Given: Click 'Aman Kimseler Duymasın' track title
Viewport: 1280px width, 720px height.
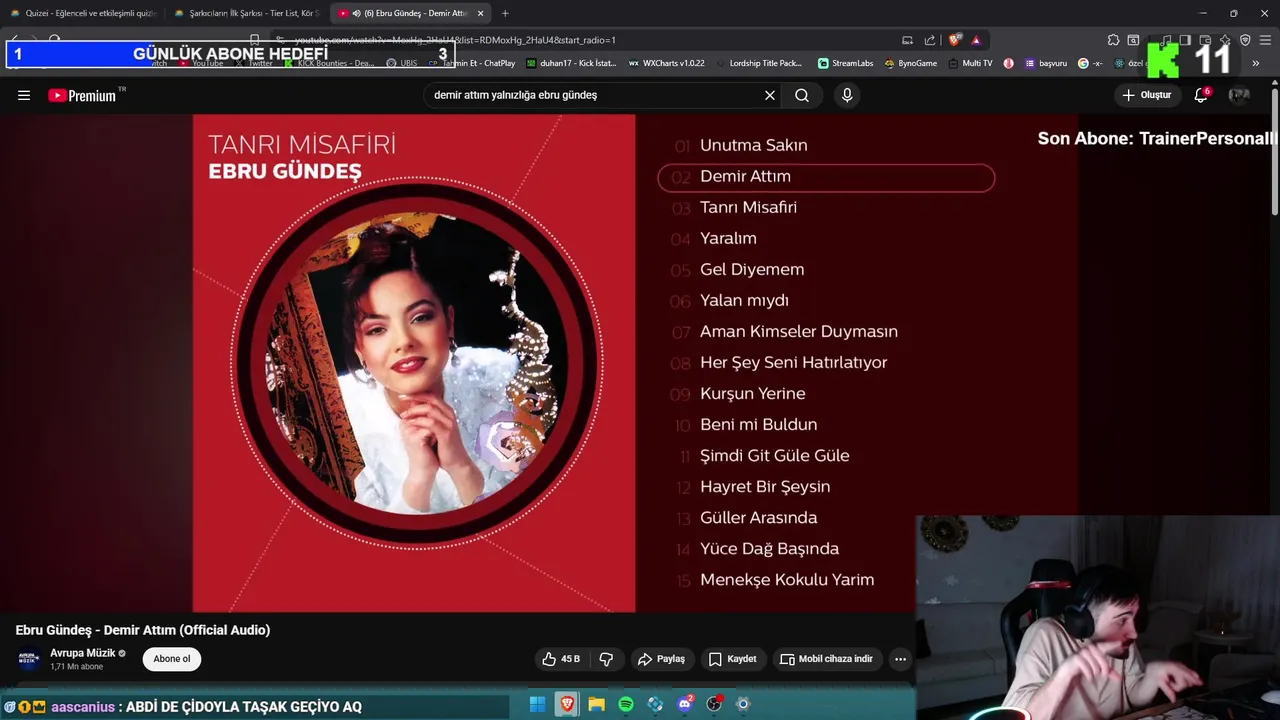Looking at the screenshot, I should [799, 331].
